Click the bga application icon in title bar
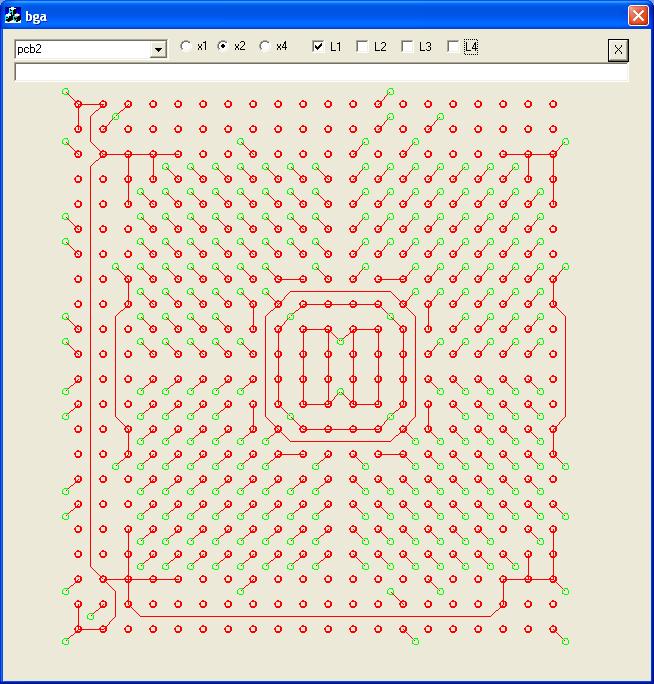 pos(13,16)
